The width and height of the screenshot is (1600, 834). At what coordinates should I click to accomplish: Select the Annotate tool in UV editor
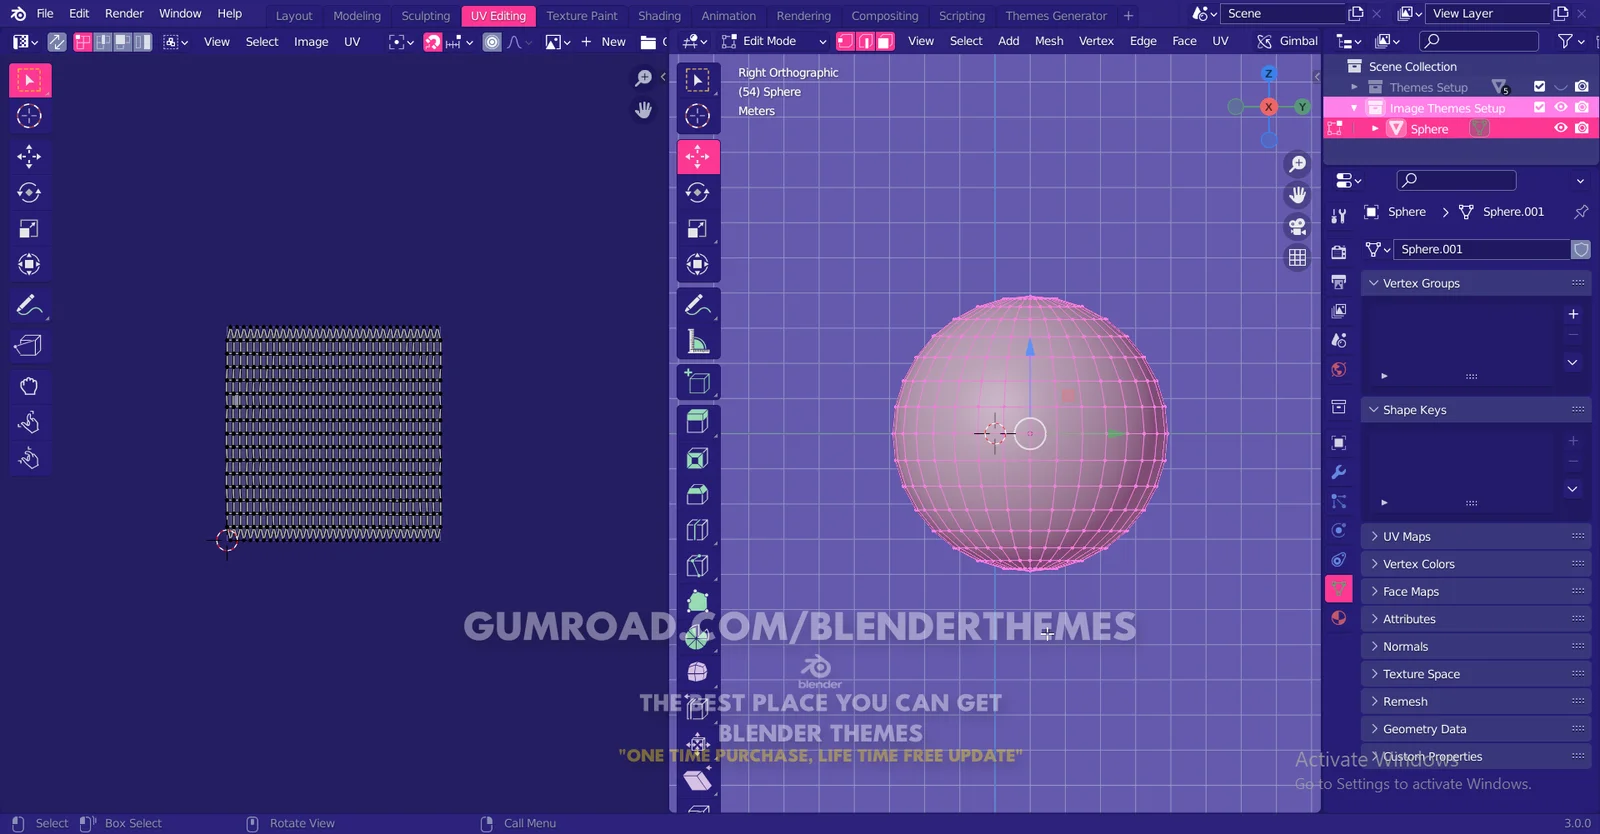click(x=30, y=305)
